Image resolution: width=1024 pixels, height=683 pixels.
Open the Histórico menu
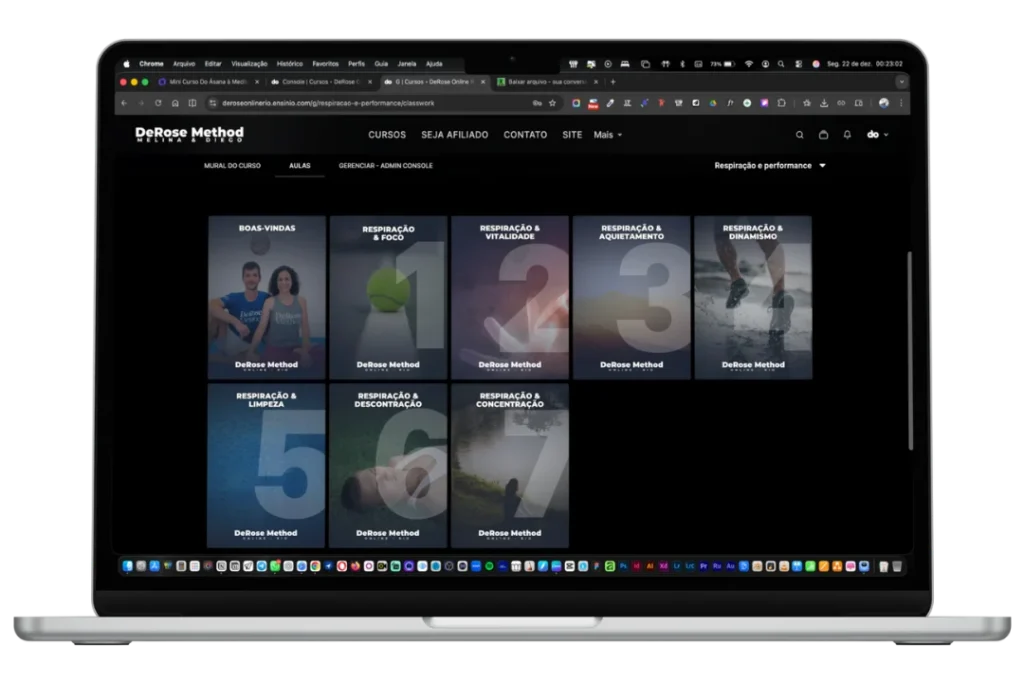click(x=289, y=64)
